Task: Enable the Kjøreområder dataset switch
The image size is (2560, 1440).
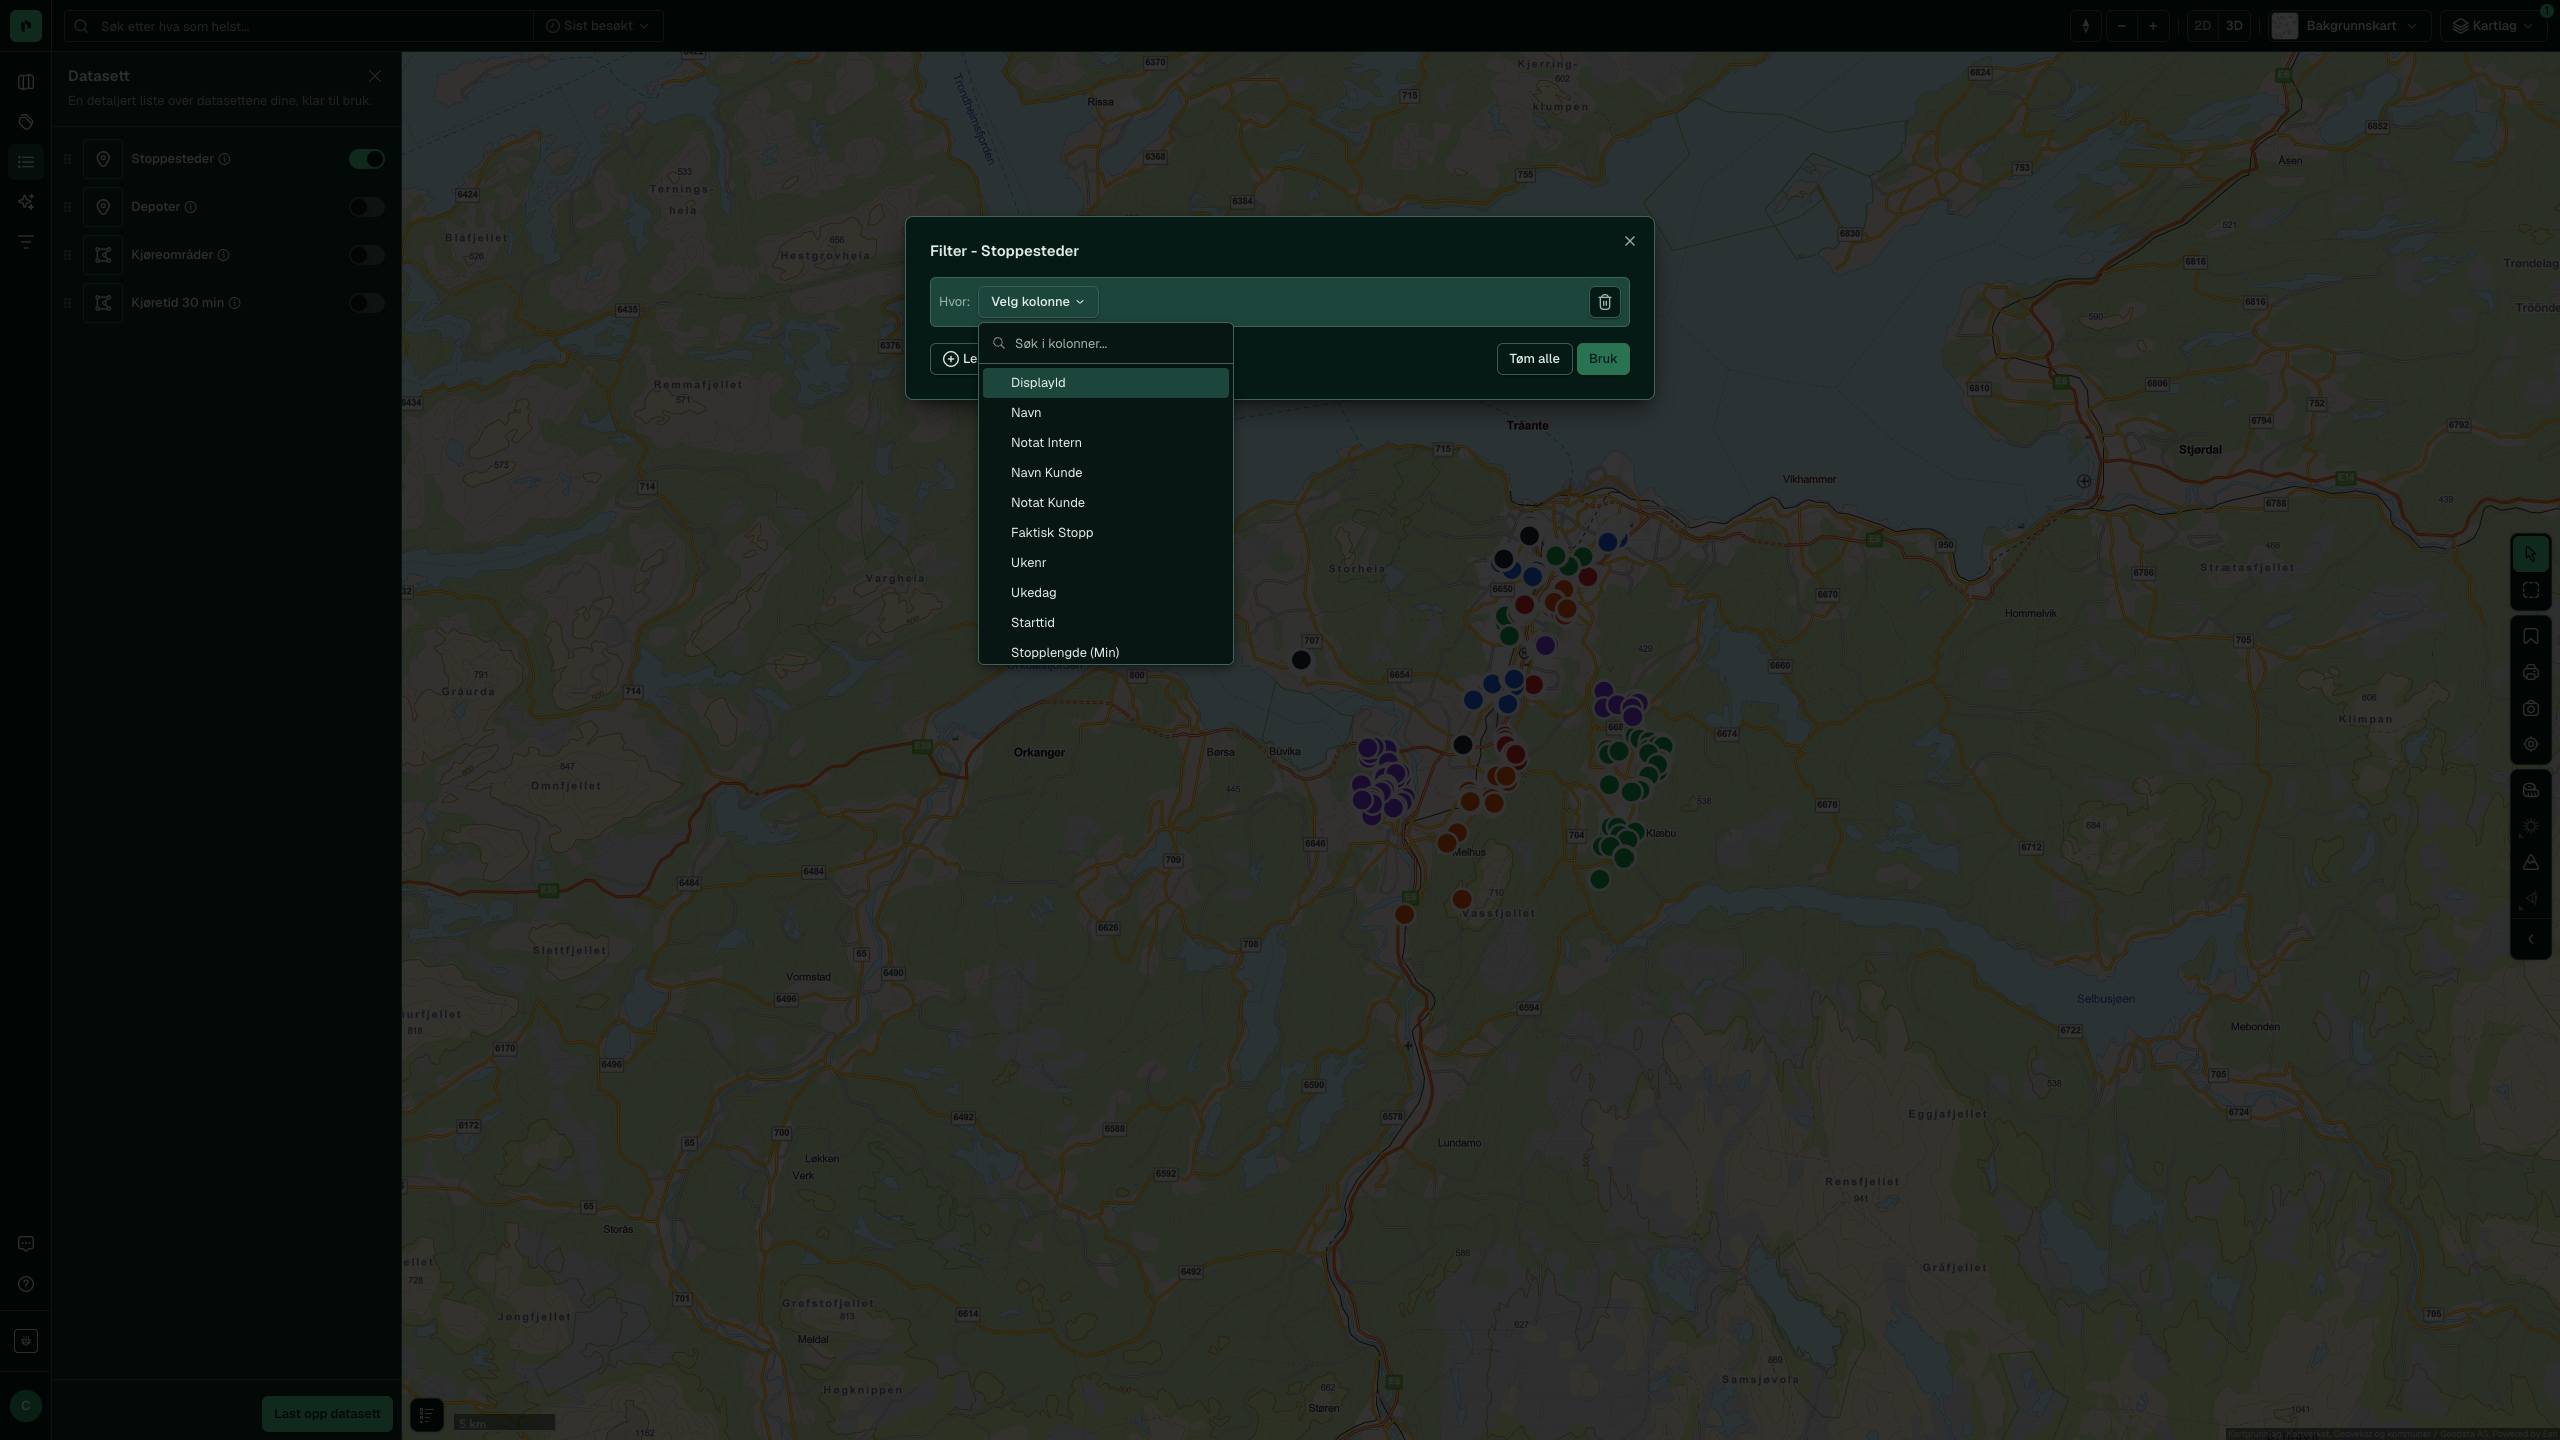Action: coord(367,255)
